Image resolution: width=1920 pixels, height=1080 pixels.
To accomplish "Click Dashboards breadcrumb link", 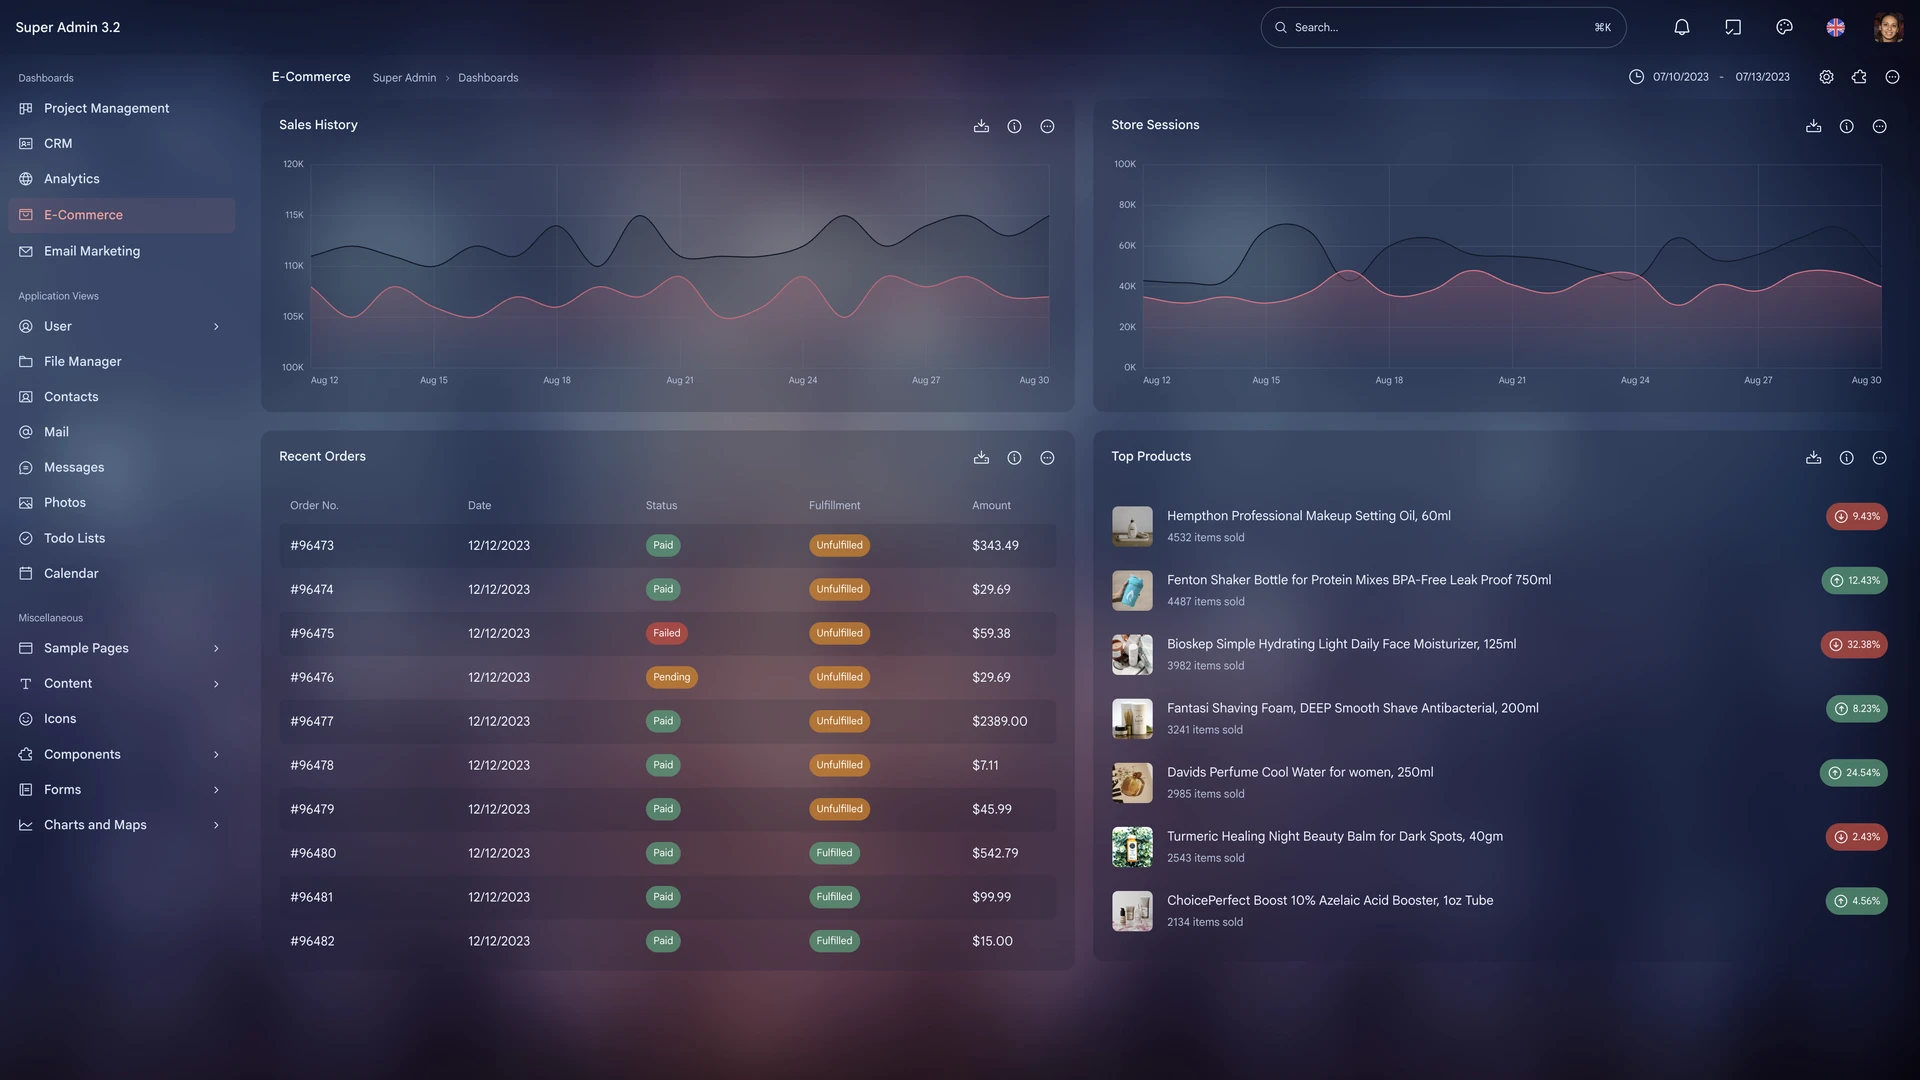I will [488, 78].
